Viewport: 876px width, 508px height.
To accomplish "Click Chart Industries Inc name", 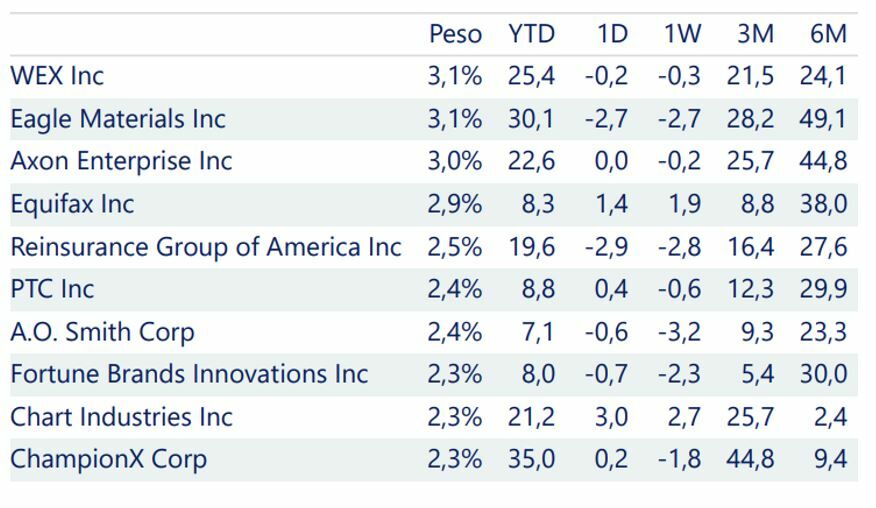I will coord(121,417).
